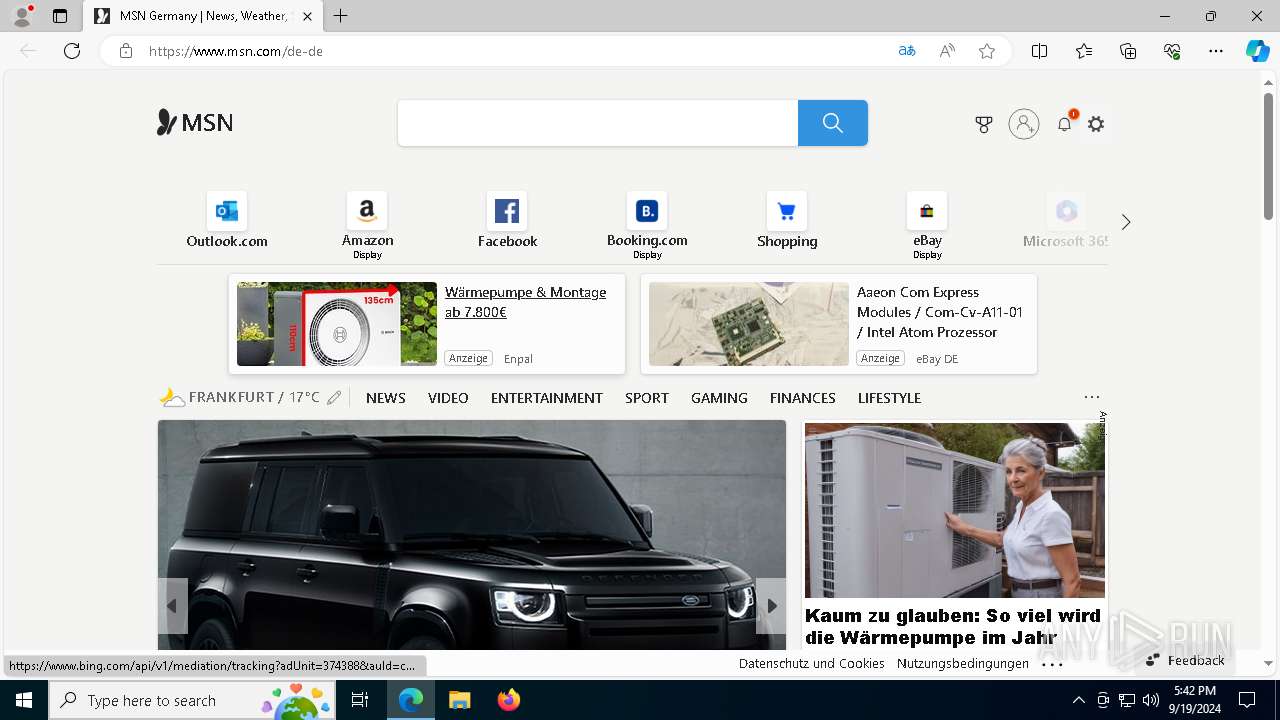Click the heat pump ad thumbnail
The height and width of the screenshot is (720, 1280).
point(337,324)
